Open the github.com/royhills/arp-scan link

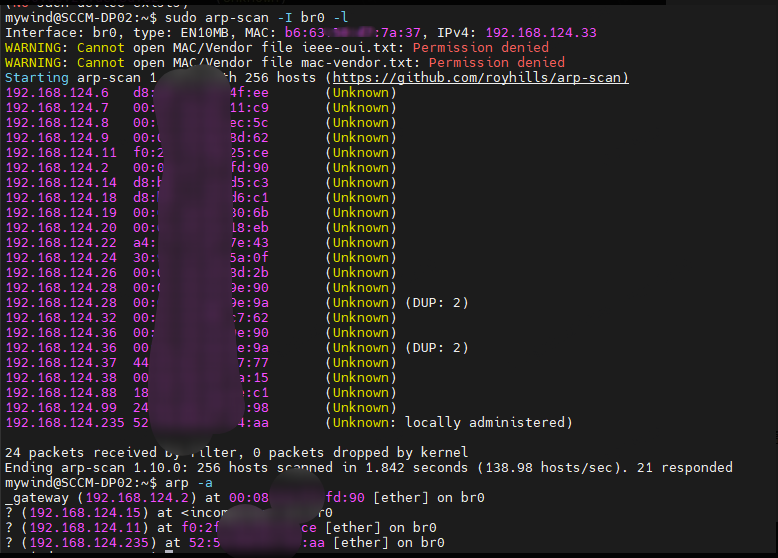(481, 78)
